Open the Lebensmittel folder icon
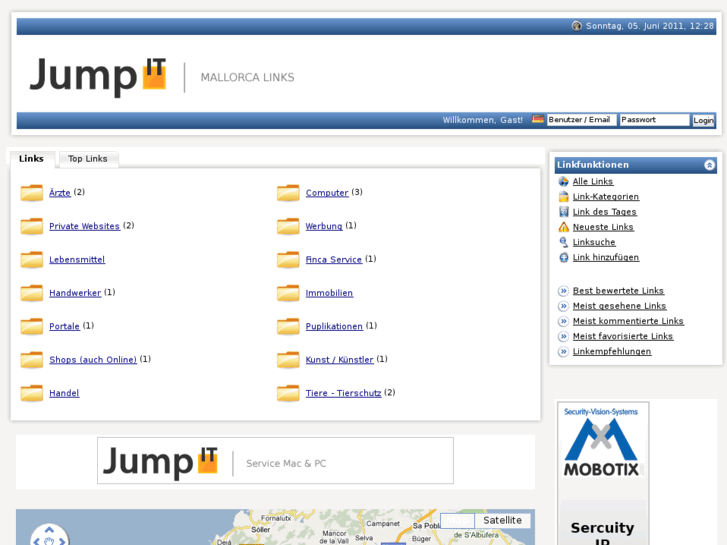This screenshot has width=727, height=545. coord(32,260)
